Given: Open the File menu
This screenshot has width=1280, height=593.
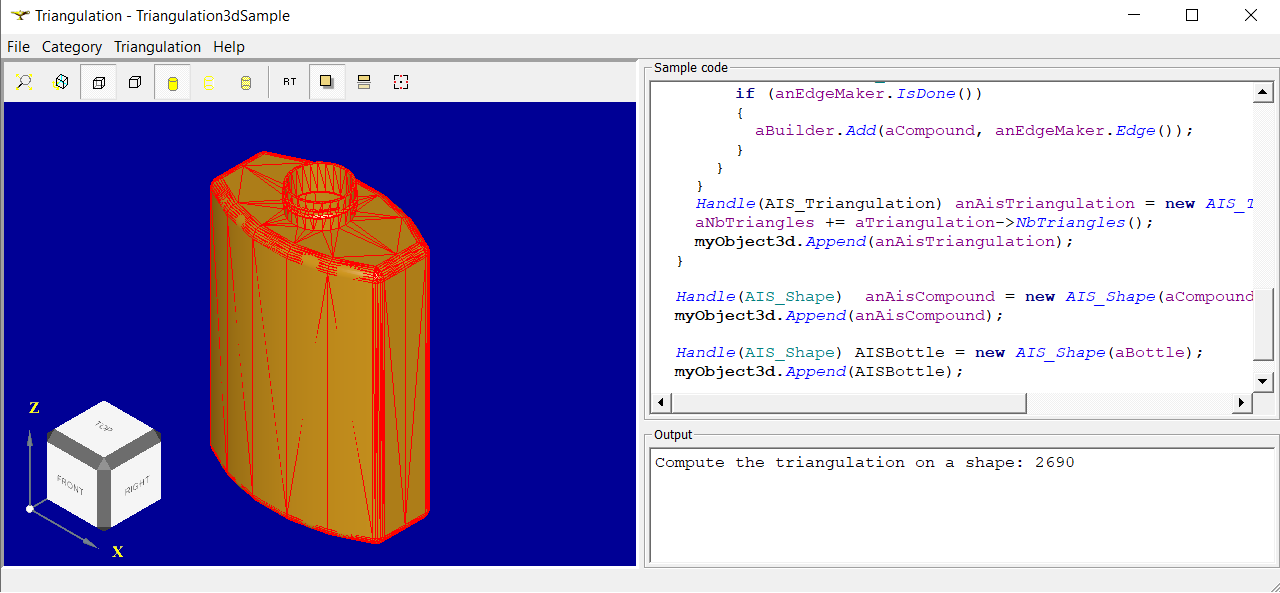Looking at the screenshot, I should [18, 47].
